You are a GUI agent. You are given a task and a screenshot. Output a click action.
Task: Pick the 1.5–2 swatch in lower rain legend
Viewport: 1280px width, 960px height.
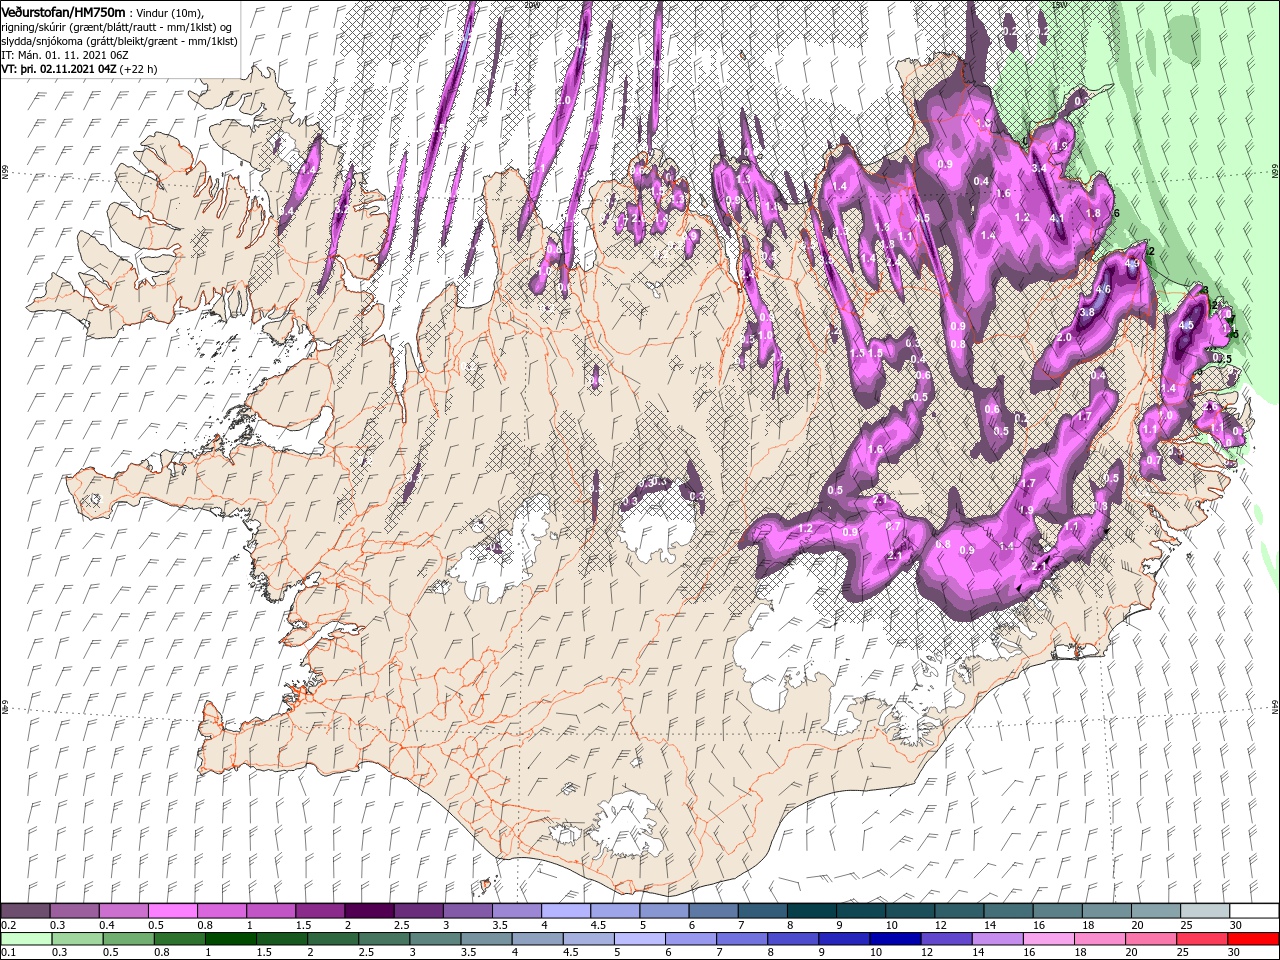point(281,939)
